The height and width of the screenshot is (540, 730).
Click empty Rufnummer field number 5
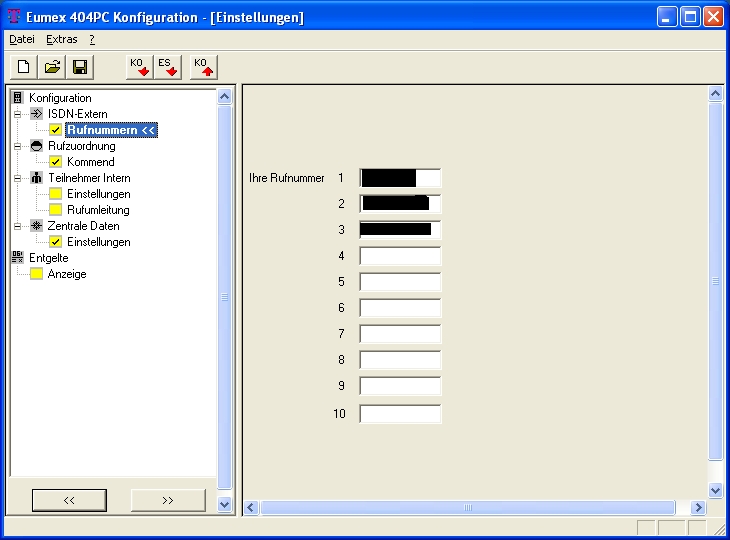(x=400, y=282)
